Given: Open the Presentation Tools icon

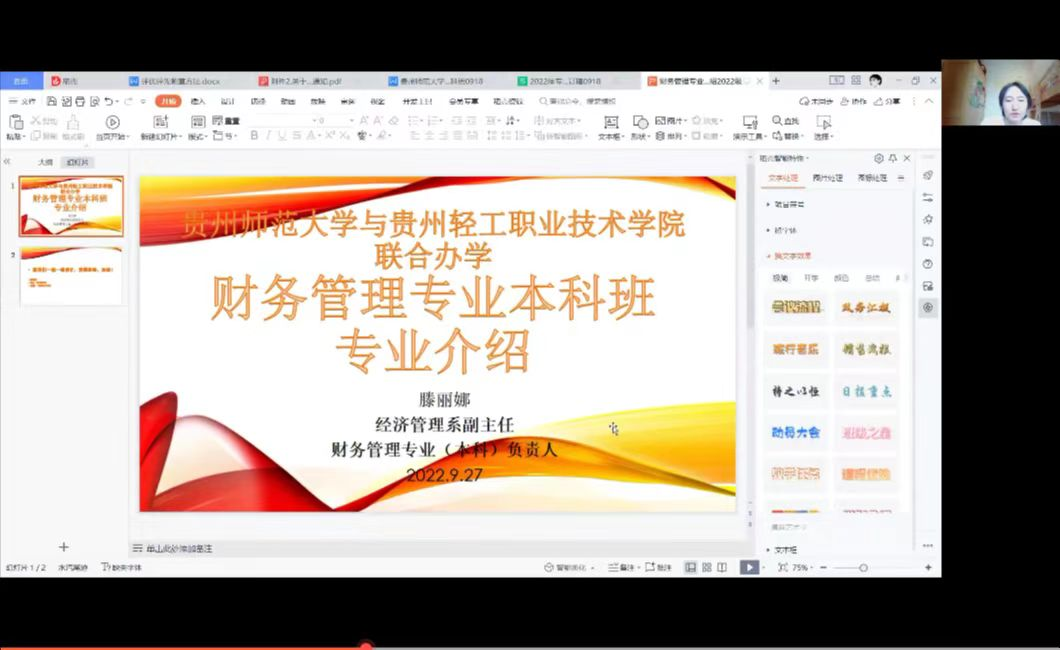Looking at the screenshot, I should (750, 122).
